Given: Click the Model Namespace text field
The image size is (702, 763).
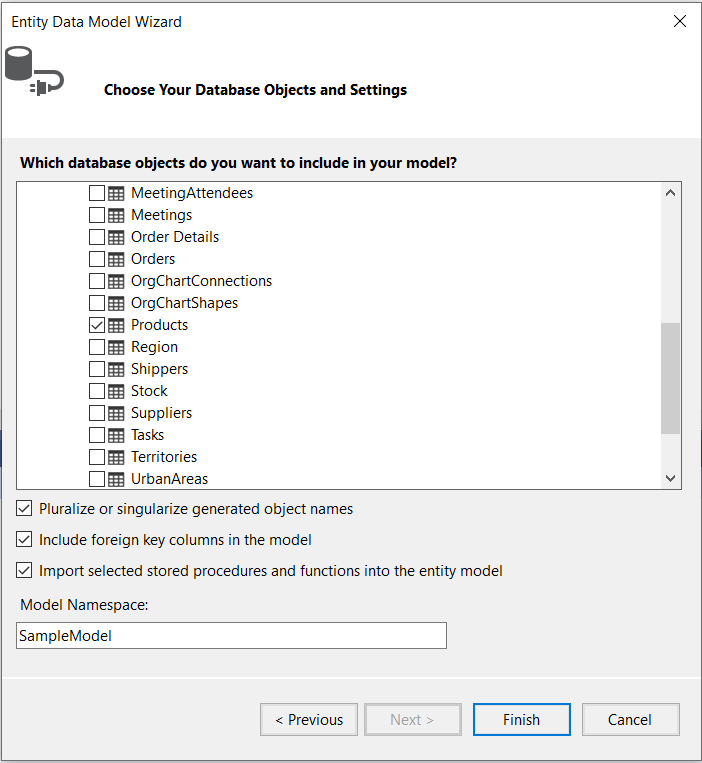Looking at the screenshot, I should (231, 636).
